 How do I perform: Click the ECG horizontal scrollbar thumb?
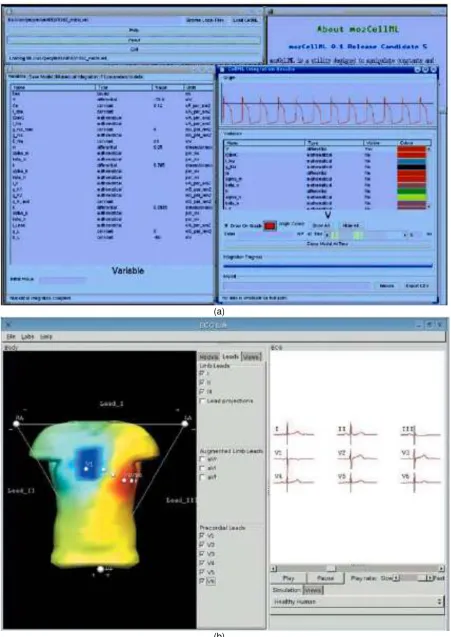331,568
